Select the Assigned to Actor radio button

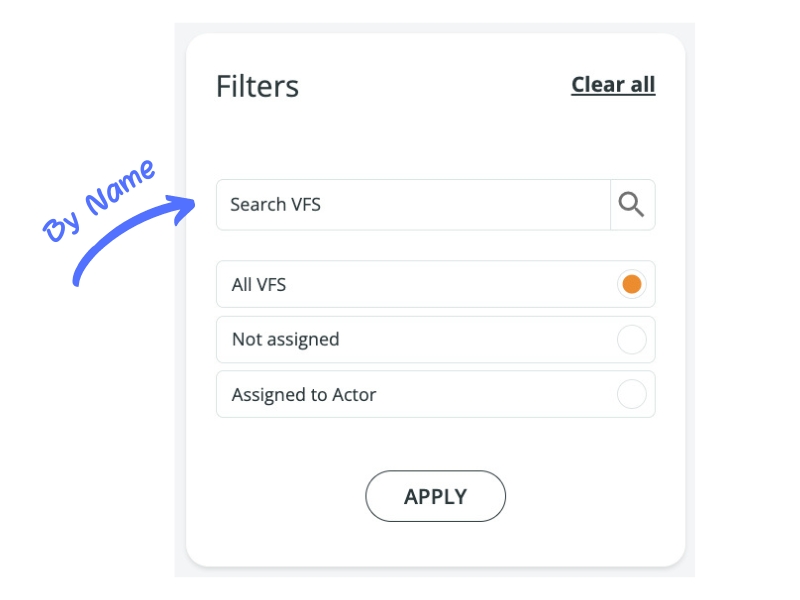(631, 395)
